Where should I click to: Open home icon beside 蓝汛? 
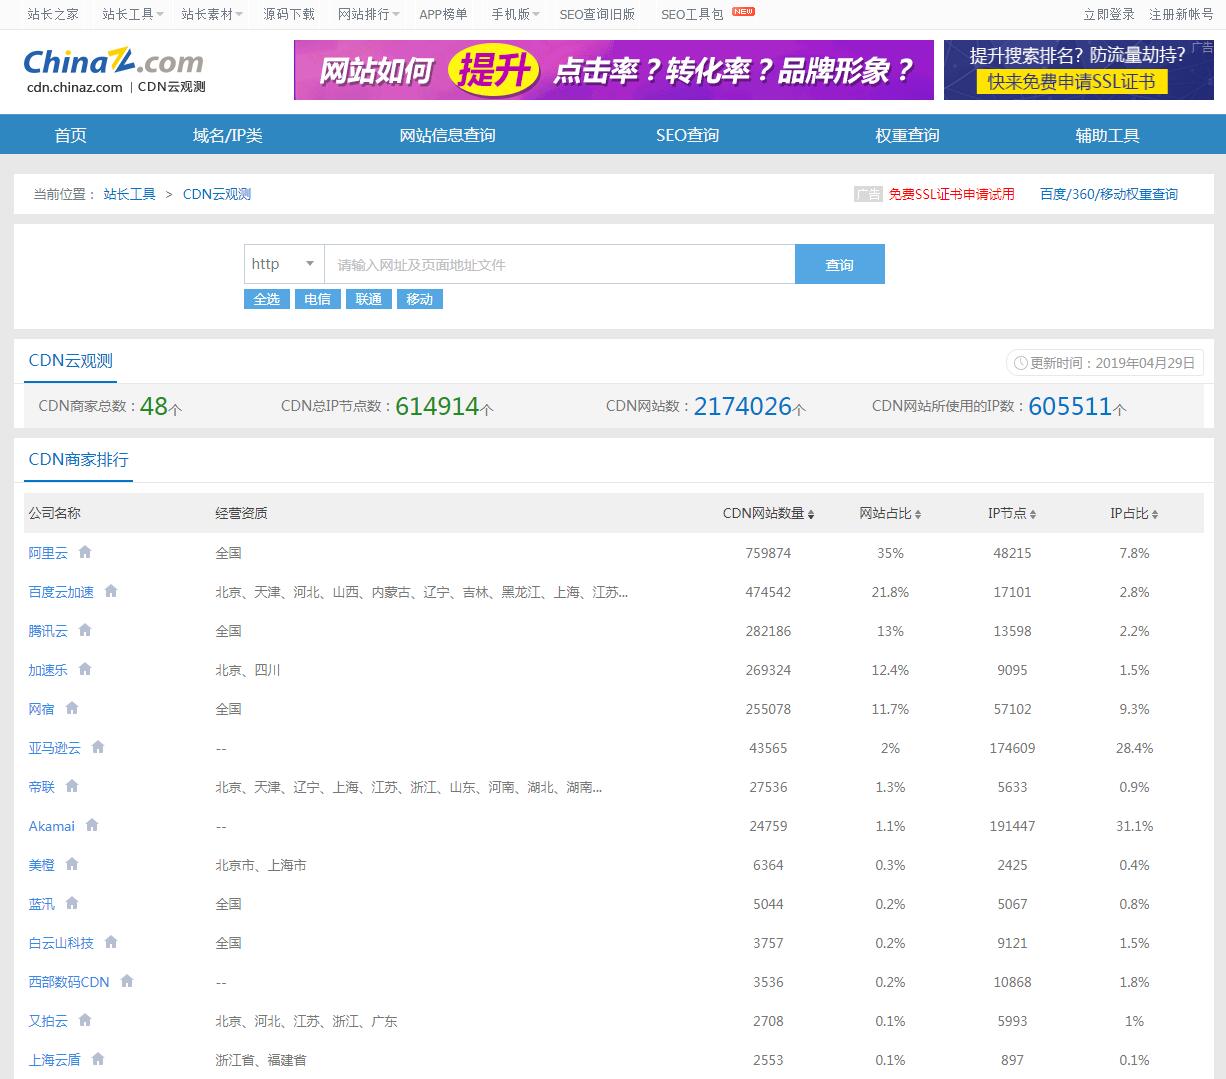coord(72,903)
